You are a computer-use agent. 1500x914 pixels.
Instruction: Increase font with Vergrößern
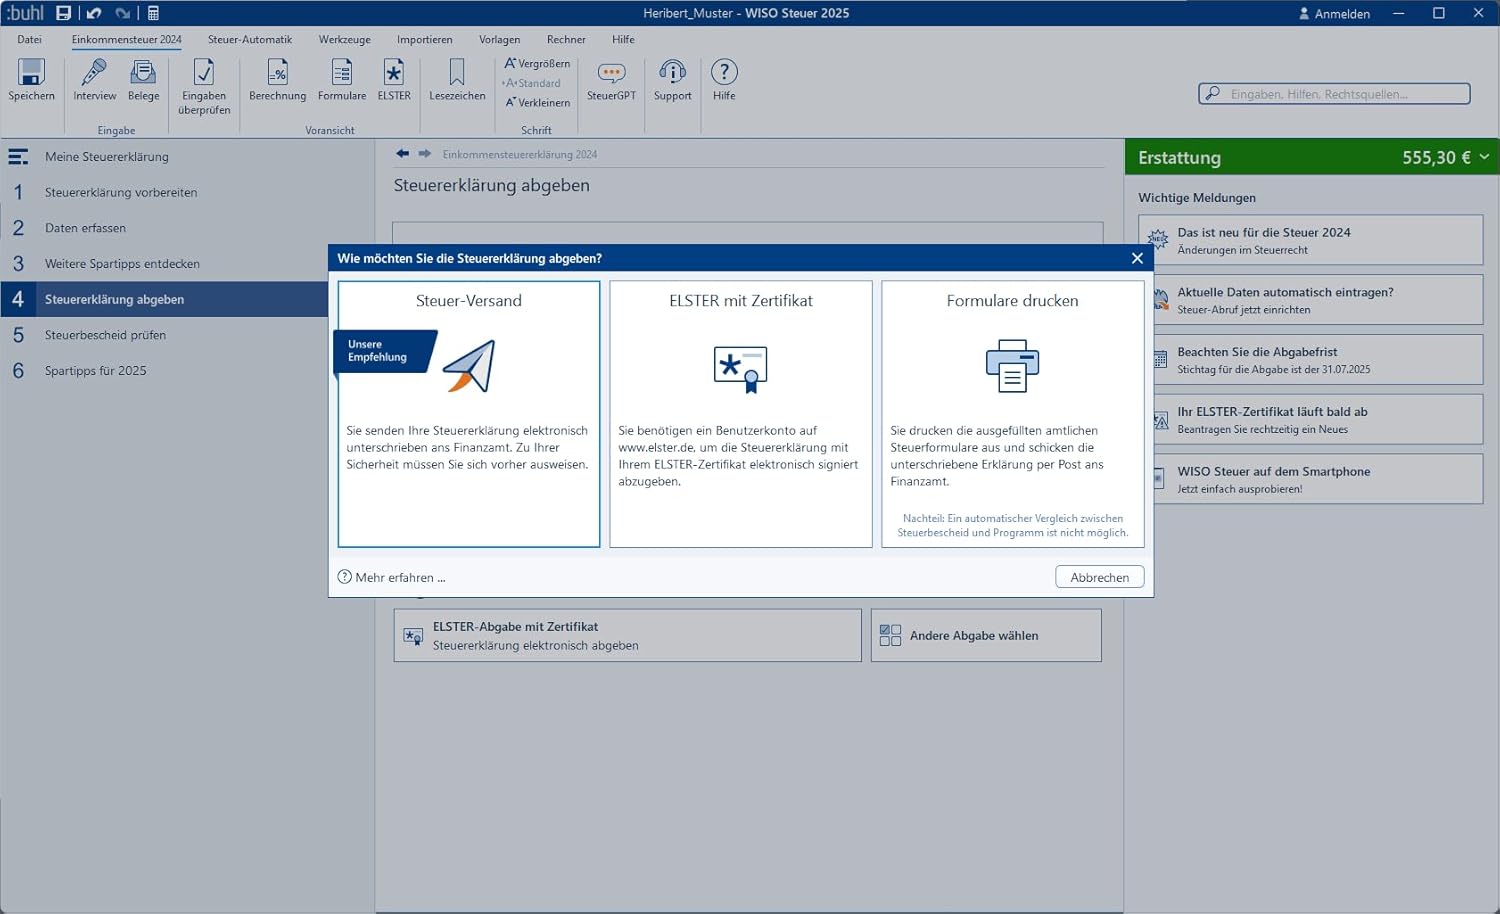pyautogui.click(x=537, y=63)
